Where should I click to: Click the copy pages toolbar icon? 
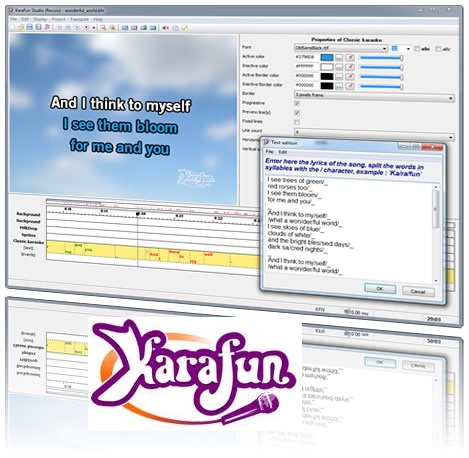tap(175, 28)
